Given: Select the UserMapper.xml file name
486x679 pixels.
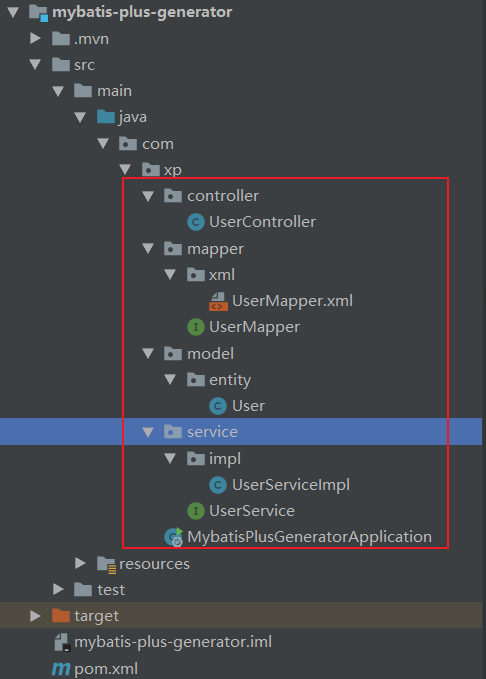Looking at the screenshot, I should 292,301.
